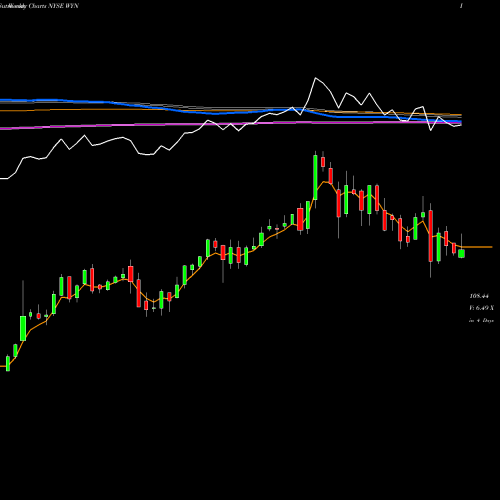This screenshot has width=500, height=500.
Task: Click the last green candlestick on the right
Action: [x=461, y=253]
